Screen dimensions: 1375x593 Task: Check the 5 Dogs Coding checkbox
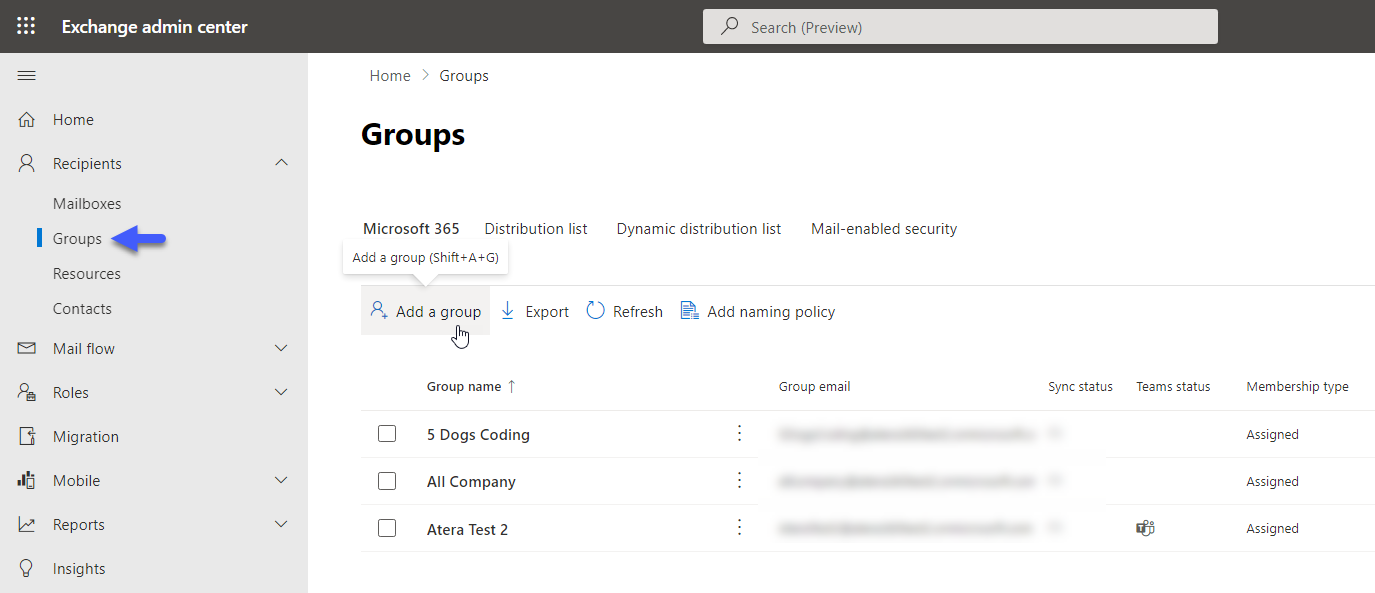[x=387, y=434]
